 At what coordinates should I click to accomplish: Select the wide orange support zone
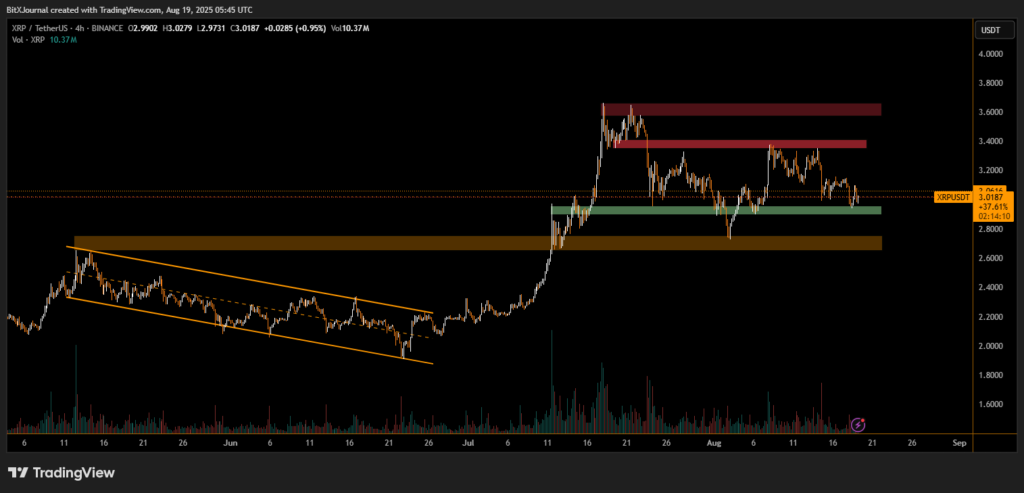(478, 243)
